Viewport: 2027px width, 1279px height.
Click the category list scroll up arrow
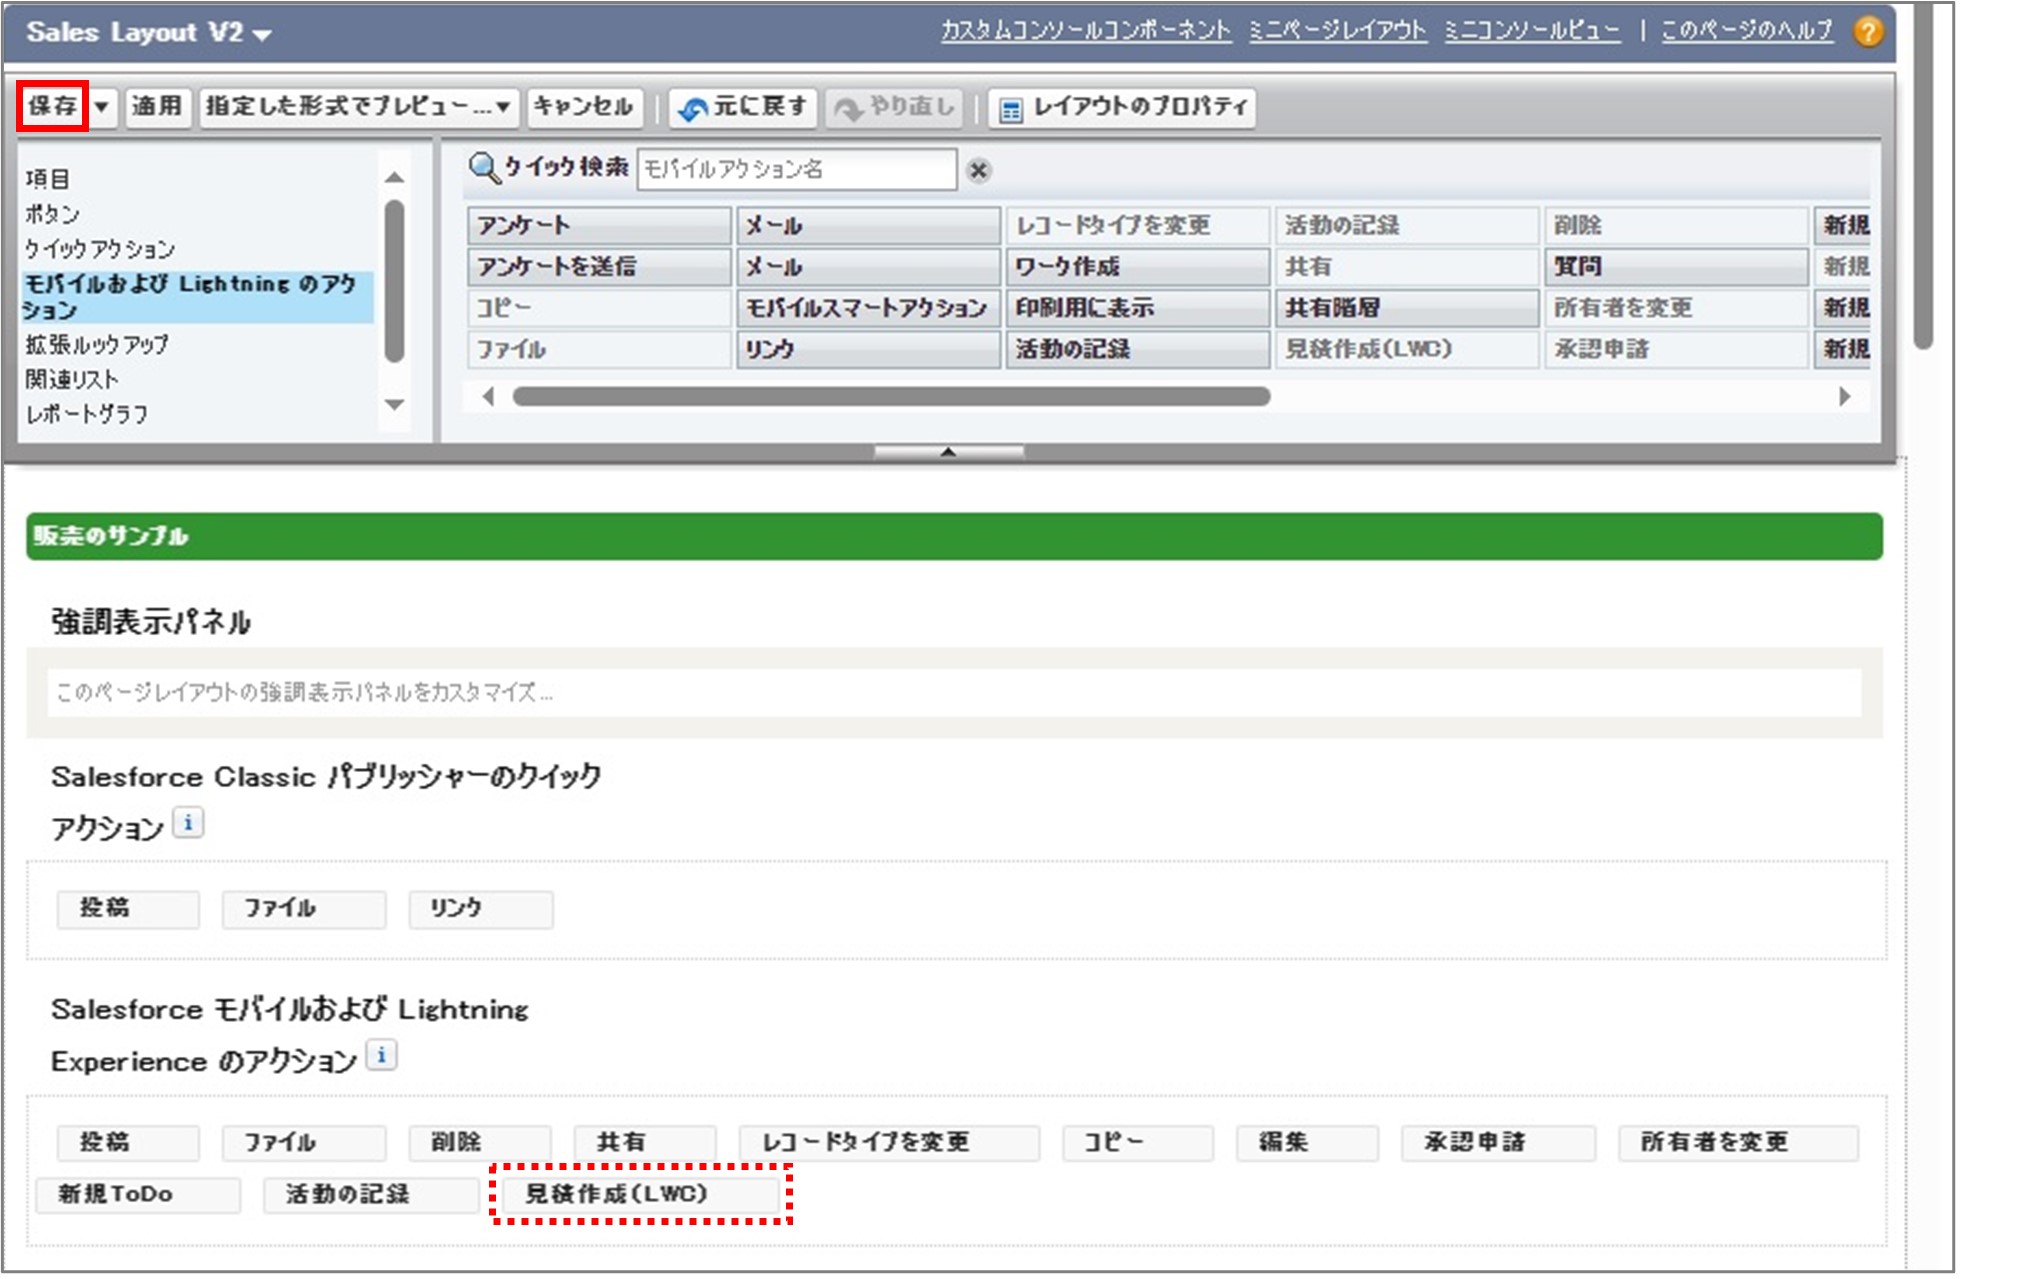[x=395, y=177]
